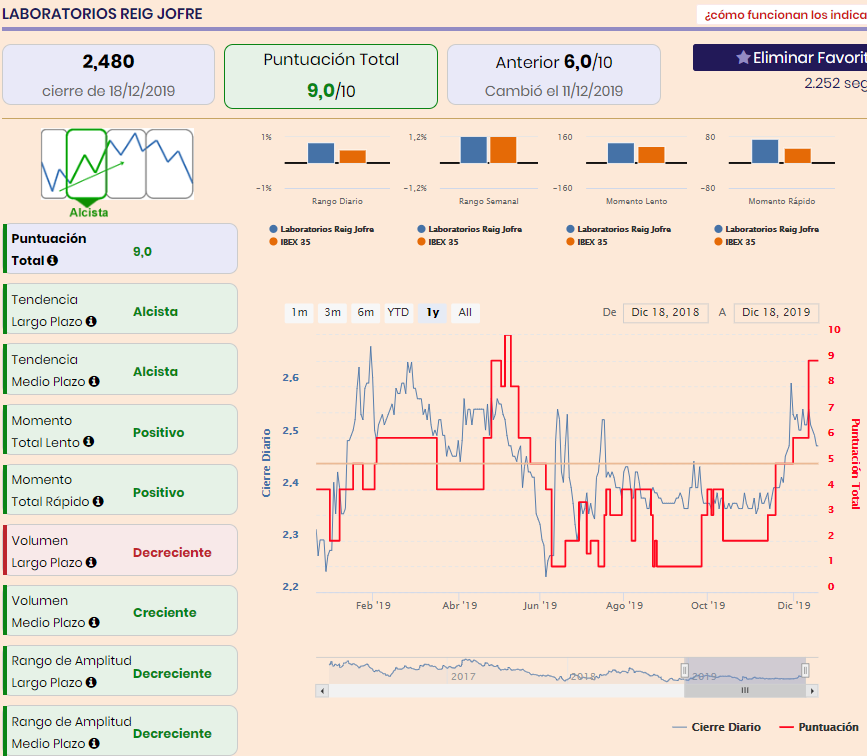Toggle Laboratorios Reig Jofre in Rango Semanal legend
This screenshot has width=867, height=756.
coord(469,229)
